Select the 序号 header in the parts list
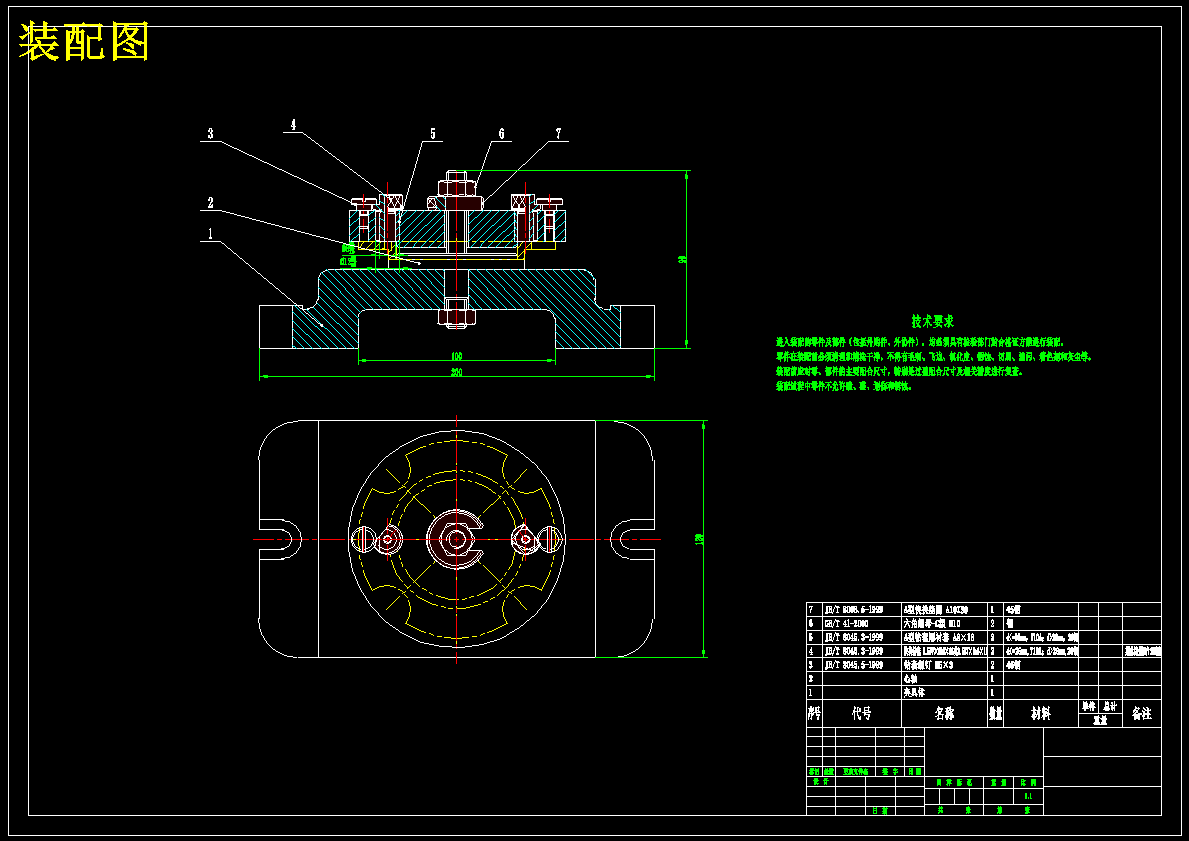 click(x=814, y=714)
